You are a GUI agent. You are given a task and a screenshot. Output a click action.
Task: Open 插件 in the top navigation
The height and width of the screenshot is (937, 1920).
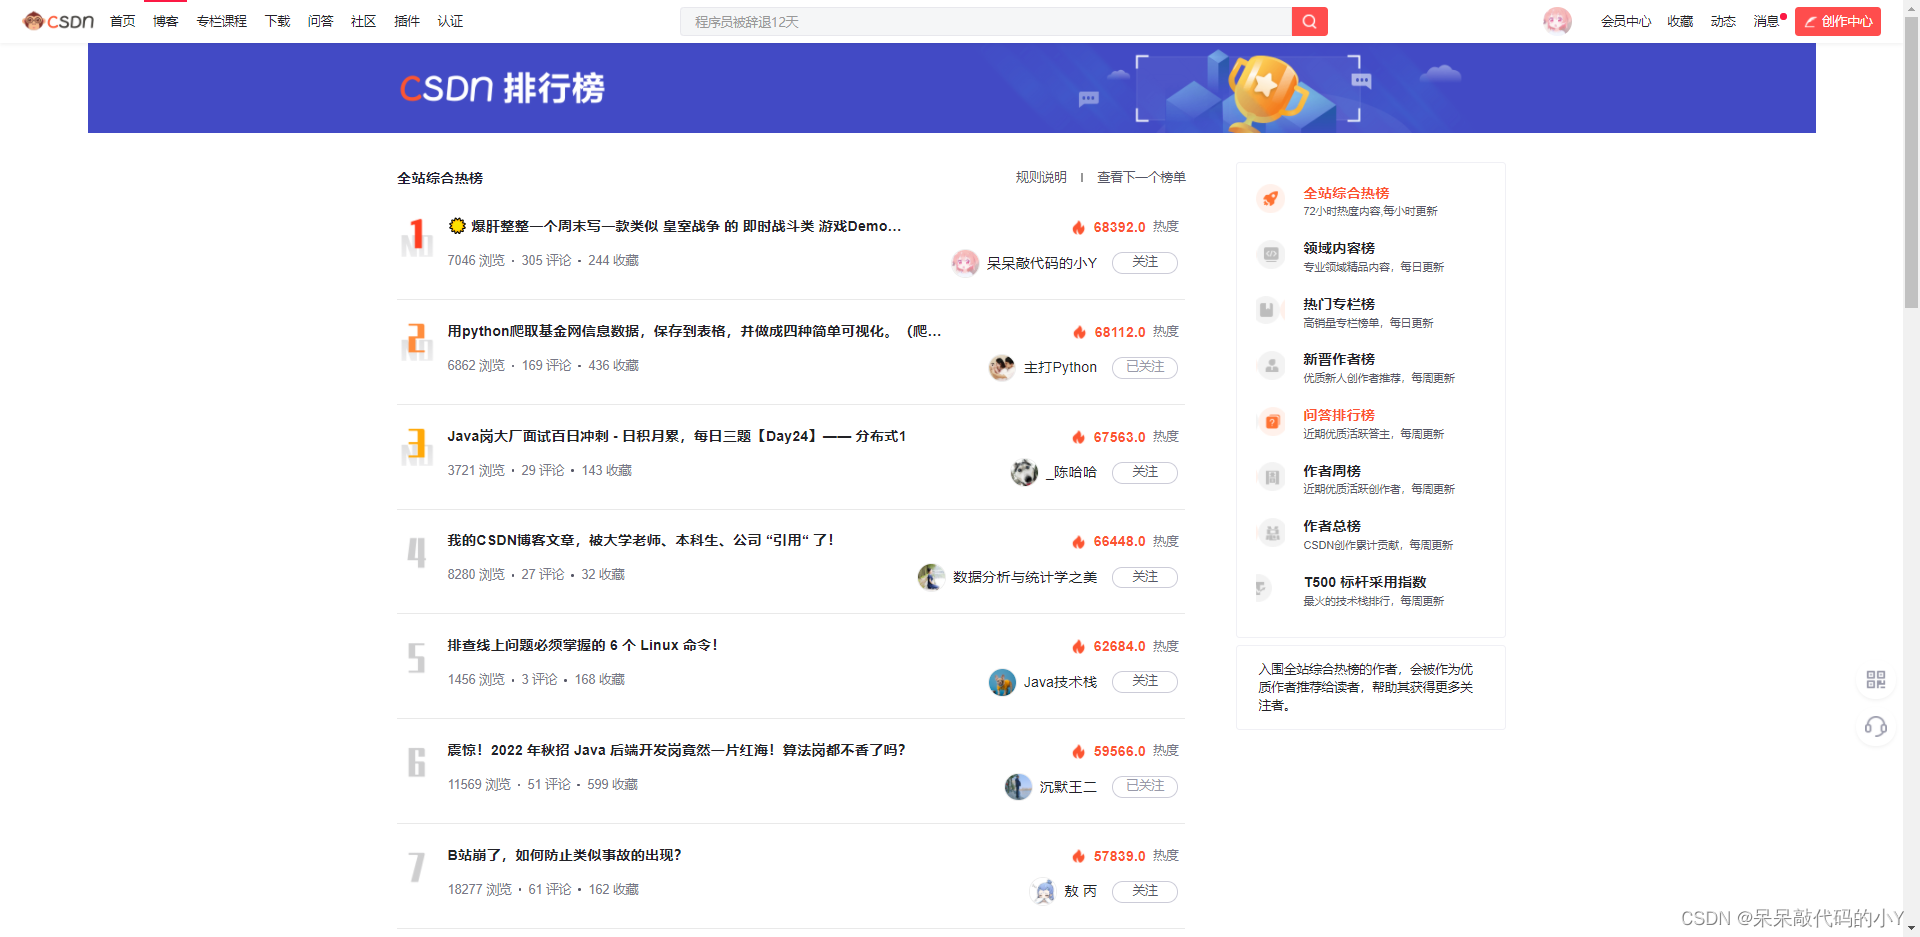(x=407, y=21)
